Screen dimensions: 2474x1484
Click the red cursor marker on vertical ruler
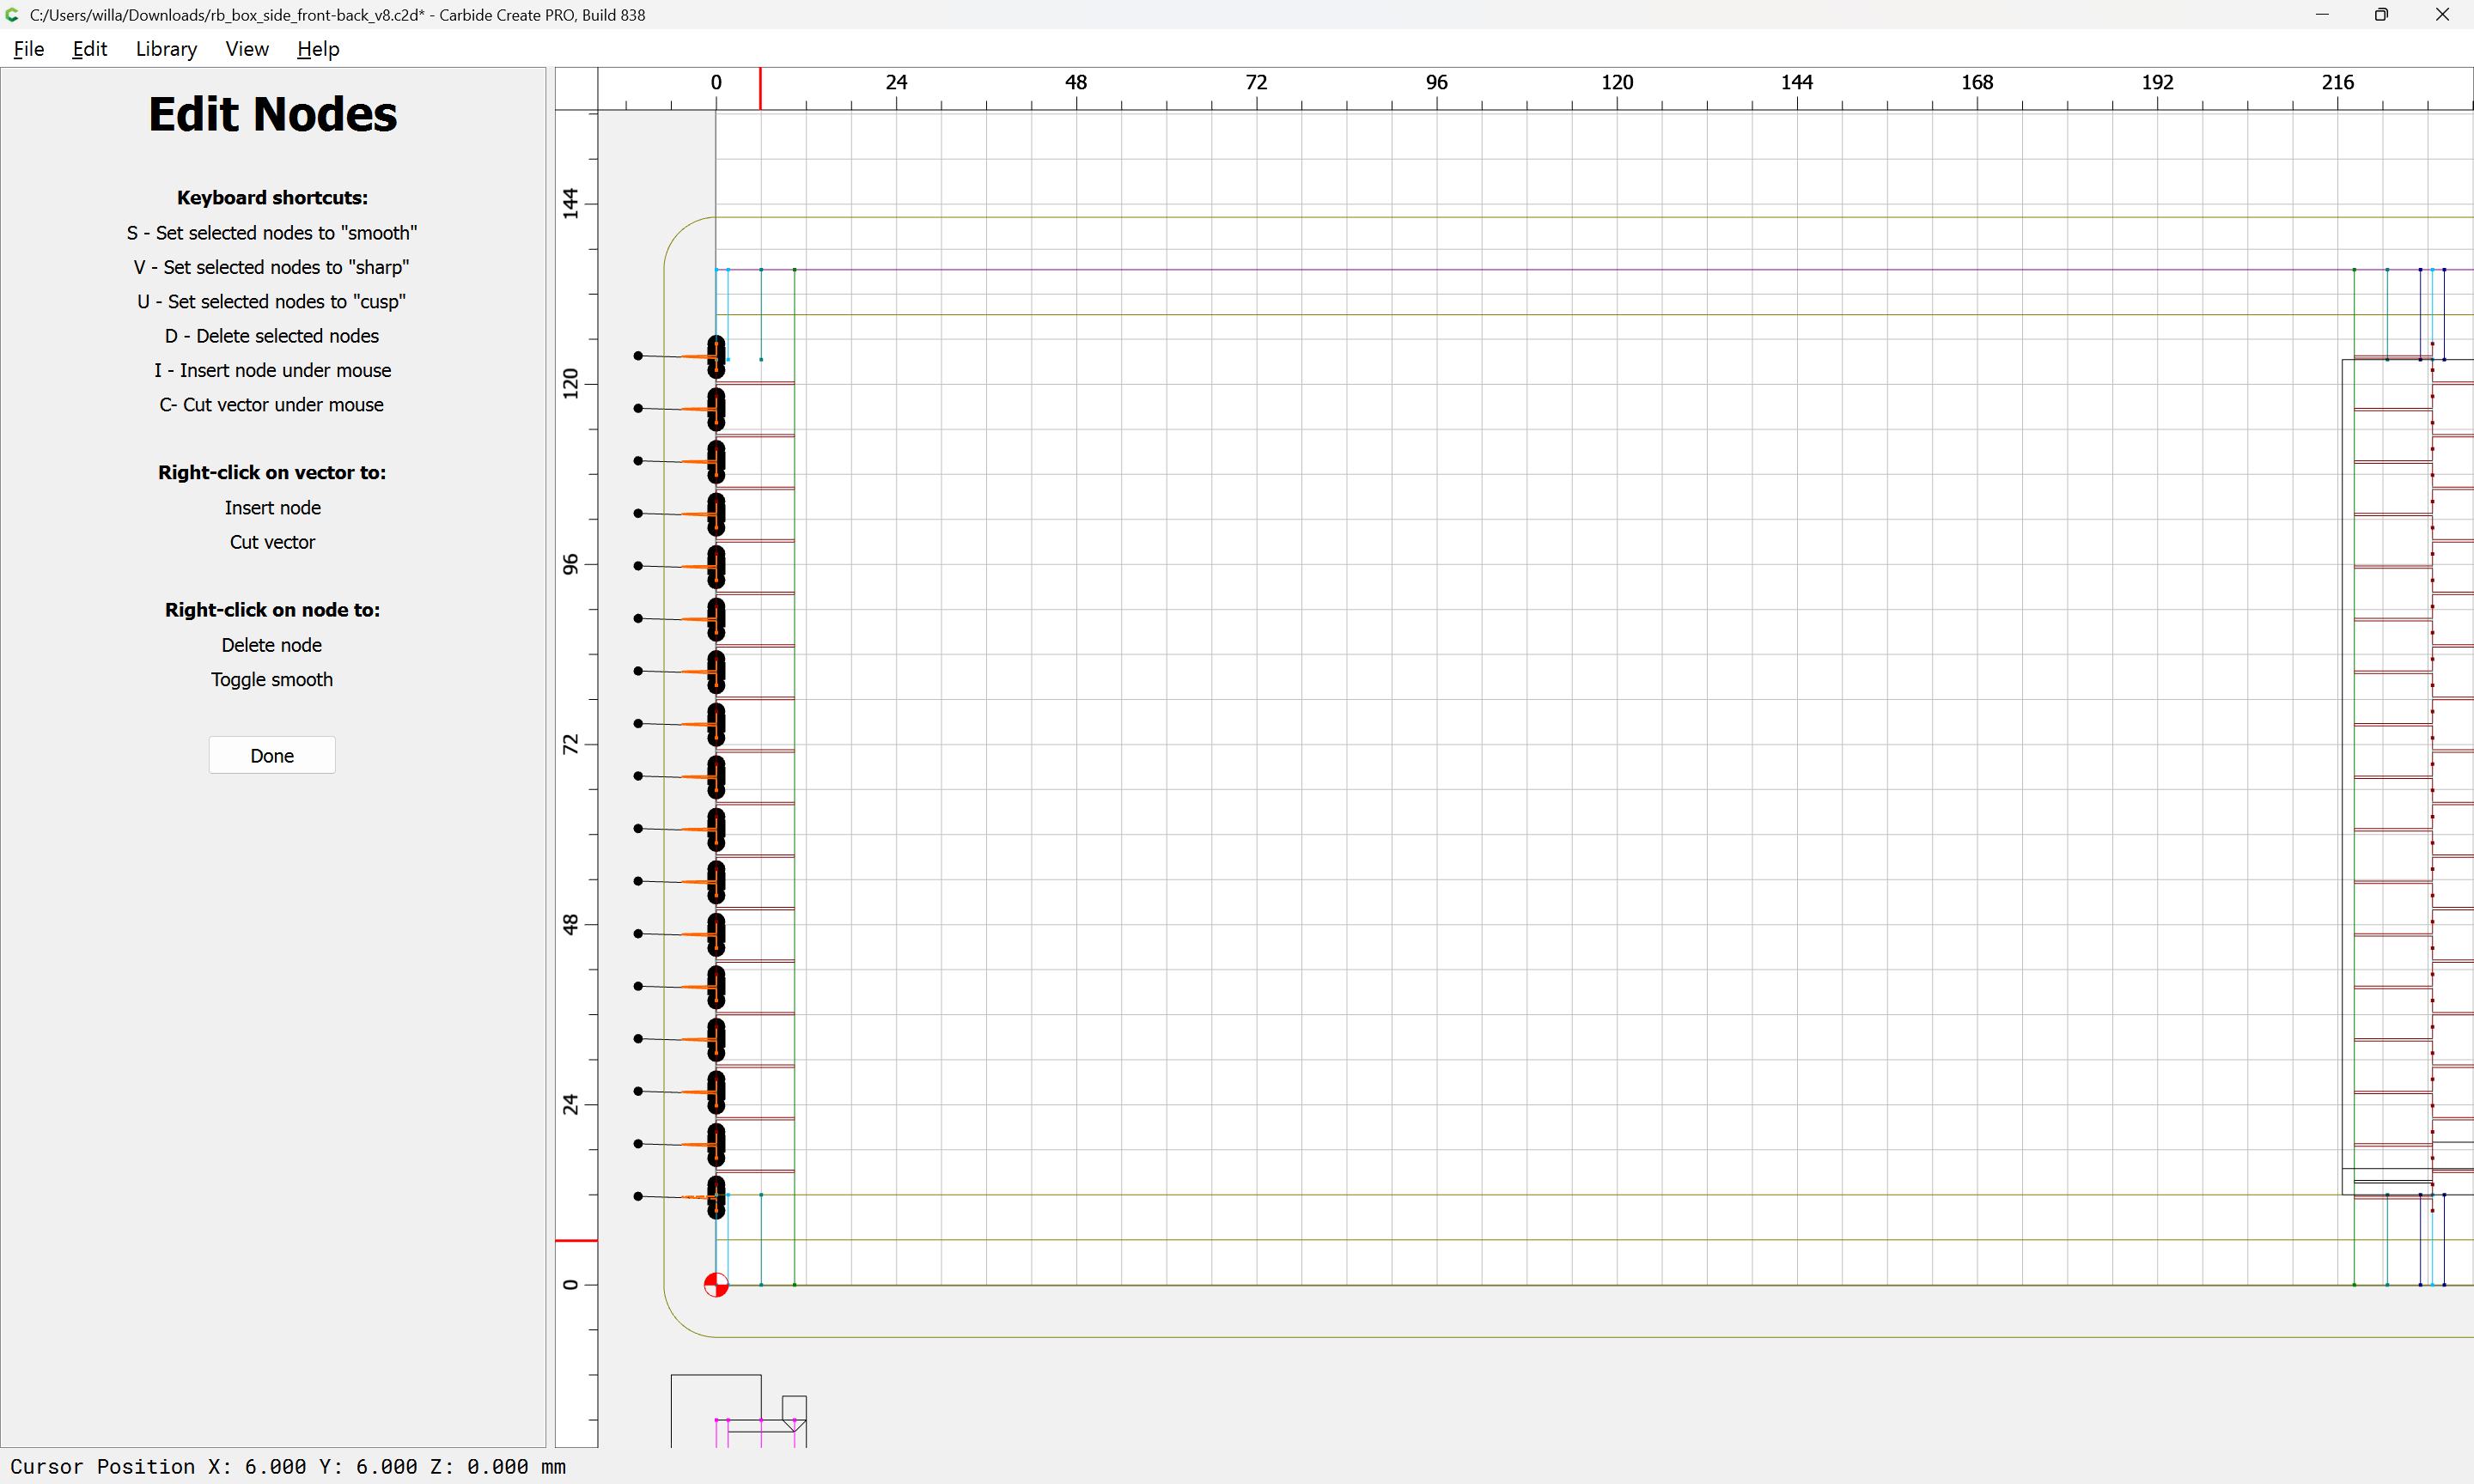576,1241
